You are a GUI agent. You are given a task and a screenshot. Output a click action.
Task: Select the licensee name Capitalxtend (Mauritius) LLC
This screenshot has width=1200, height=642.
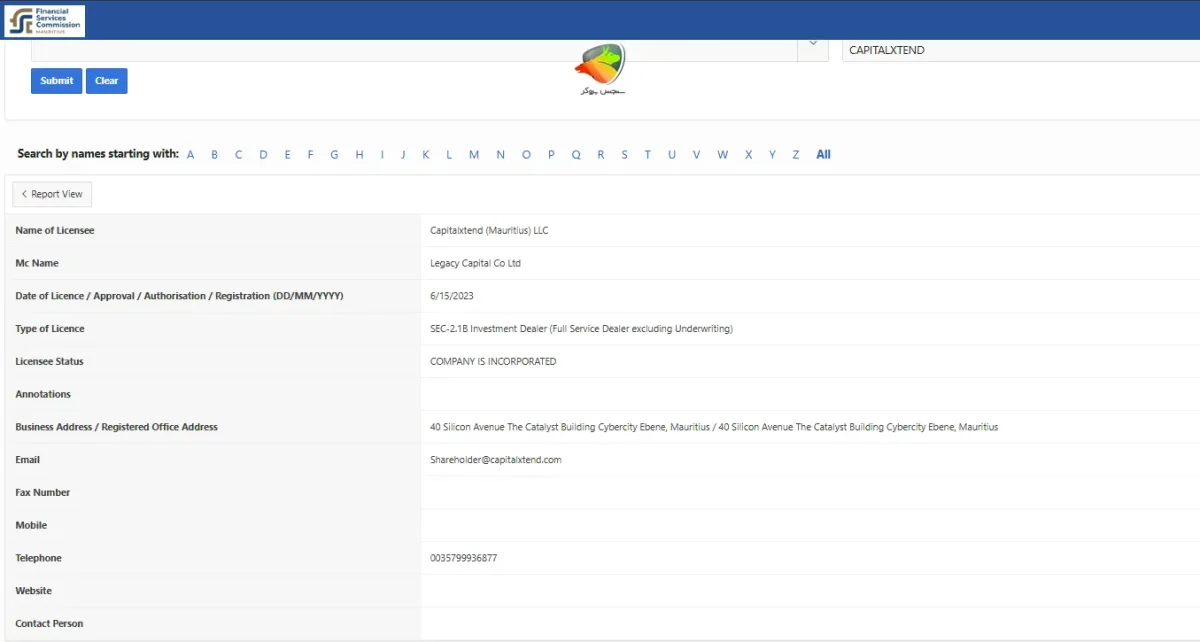click(489, 230)
